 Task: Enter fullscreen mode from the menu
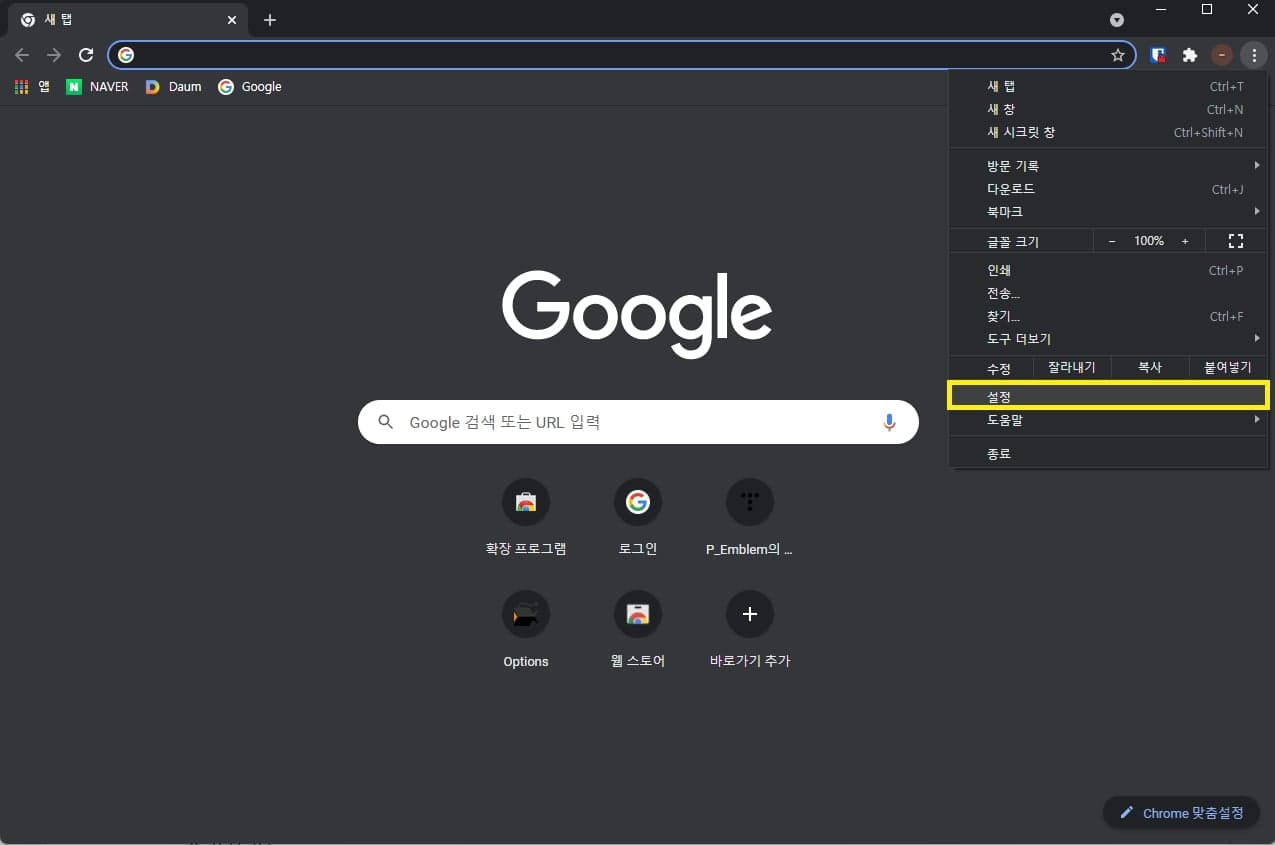point(1235,240)
